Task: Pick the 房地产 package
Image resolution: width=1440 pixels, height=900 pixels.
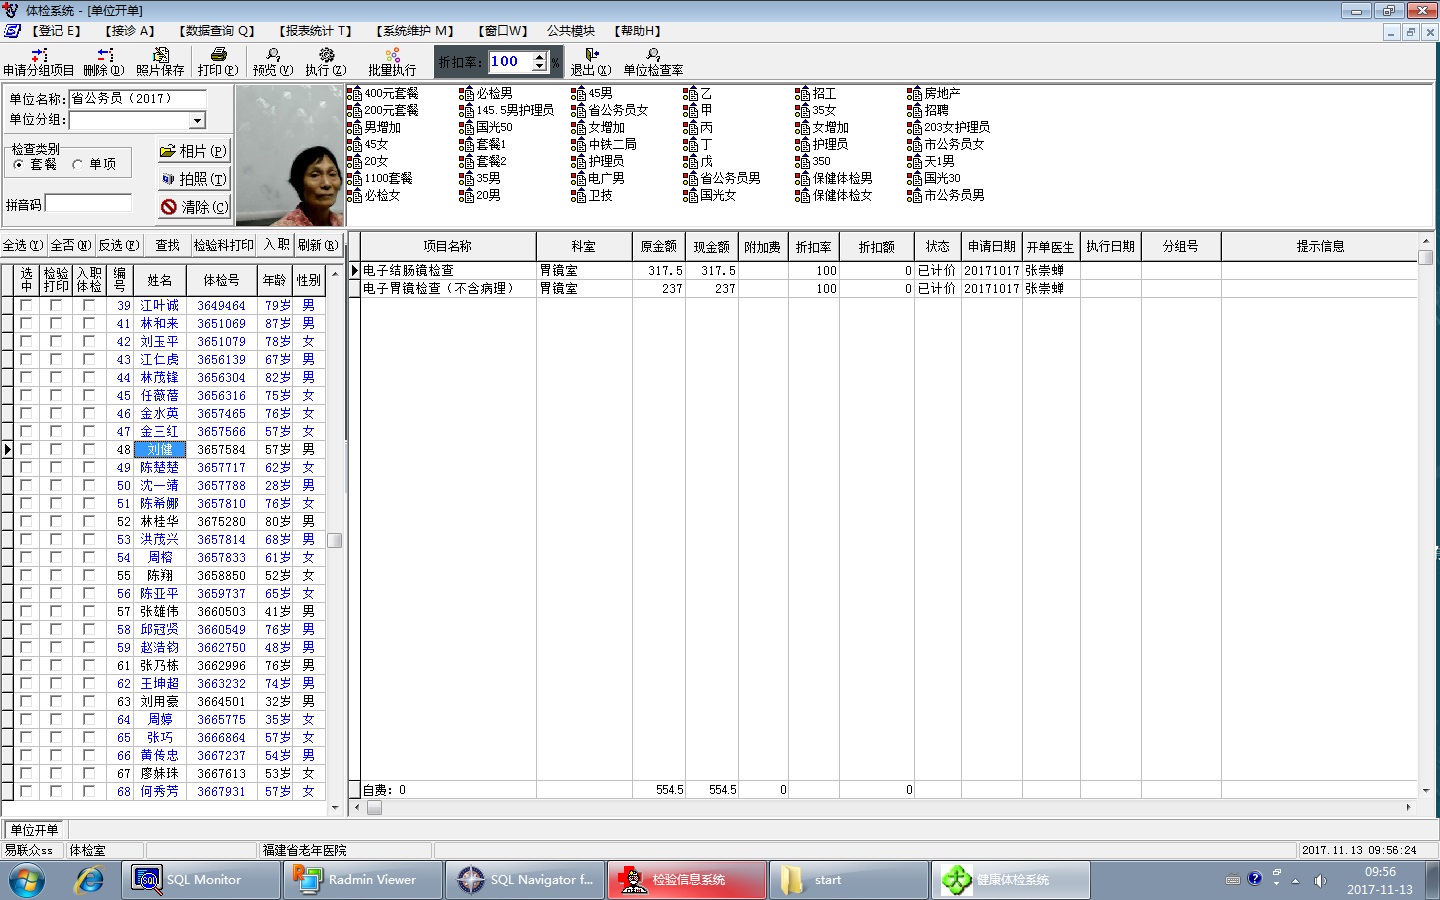Action: click(x=934, y=94)
